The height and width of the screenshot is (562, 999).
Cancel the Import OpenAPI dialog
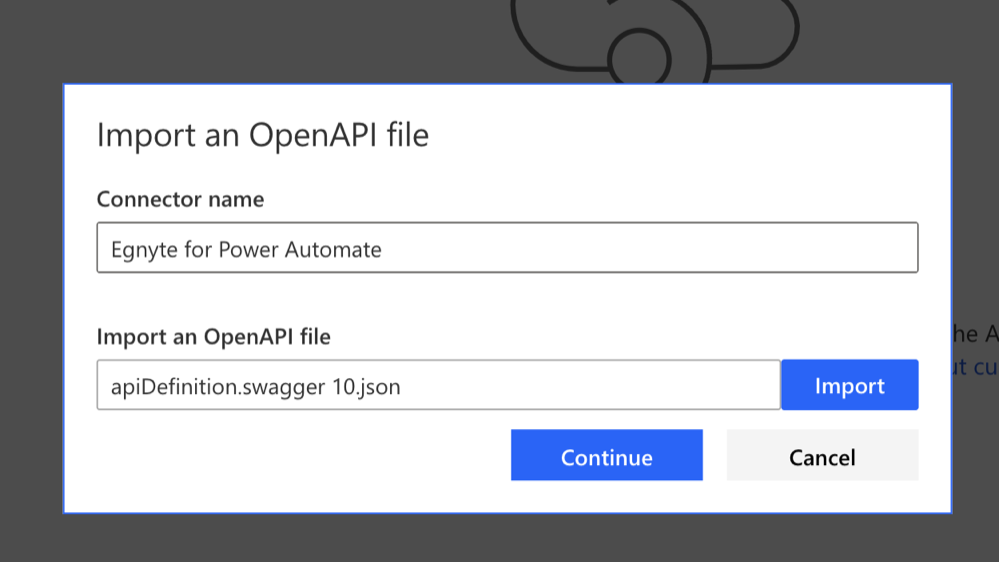click(x=823, y=455)
